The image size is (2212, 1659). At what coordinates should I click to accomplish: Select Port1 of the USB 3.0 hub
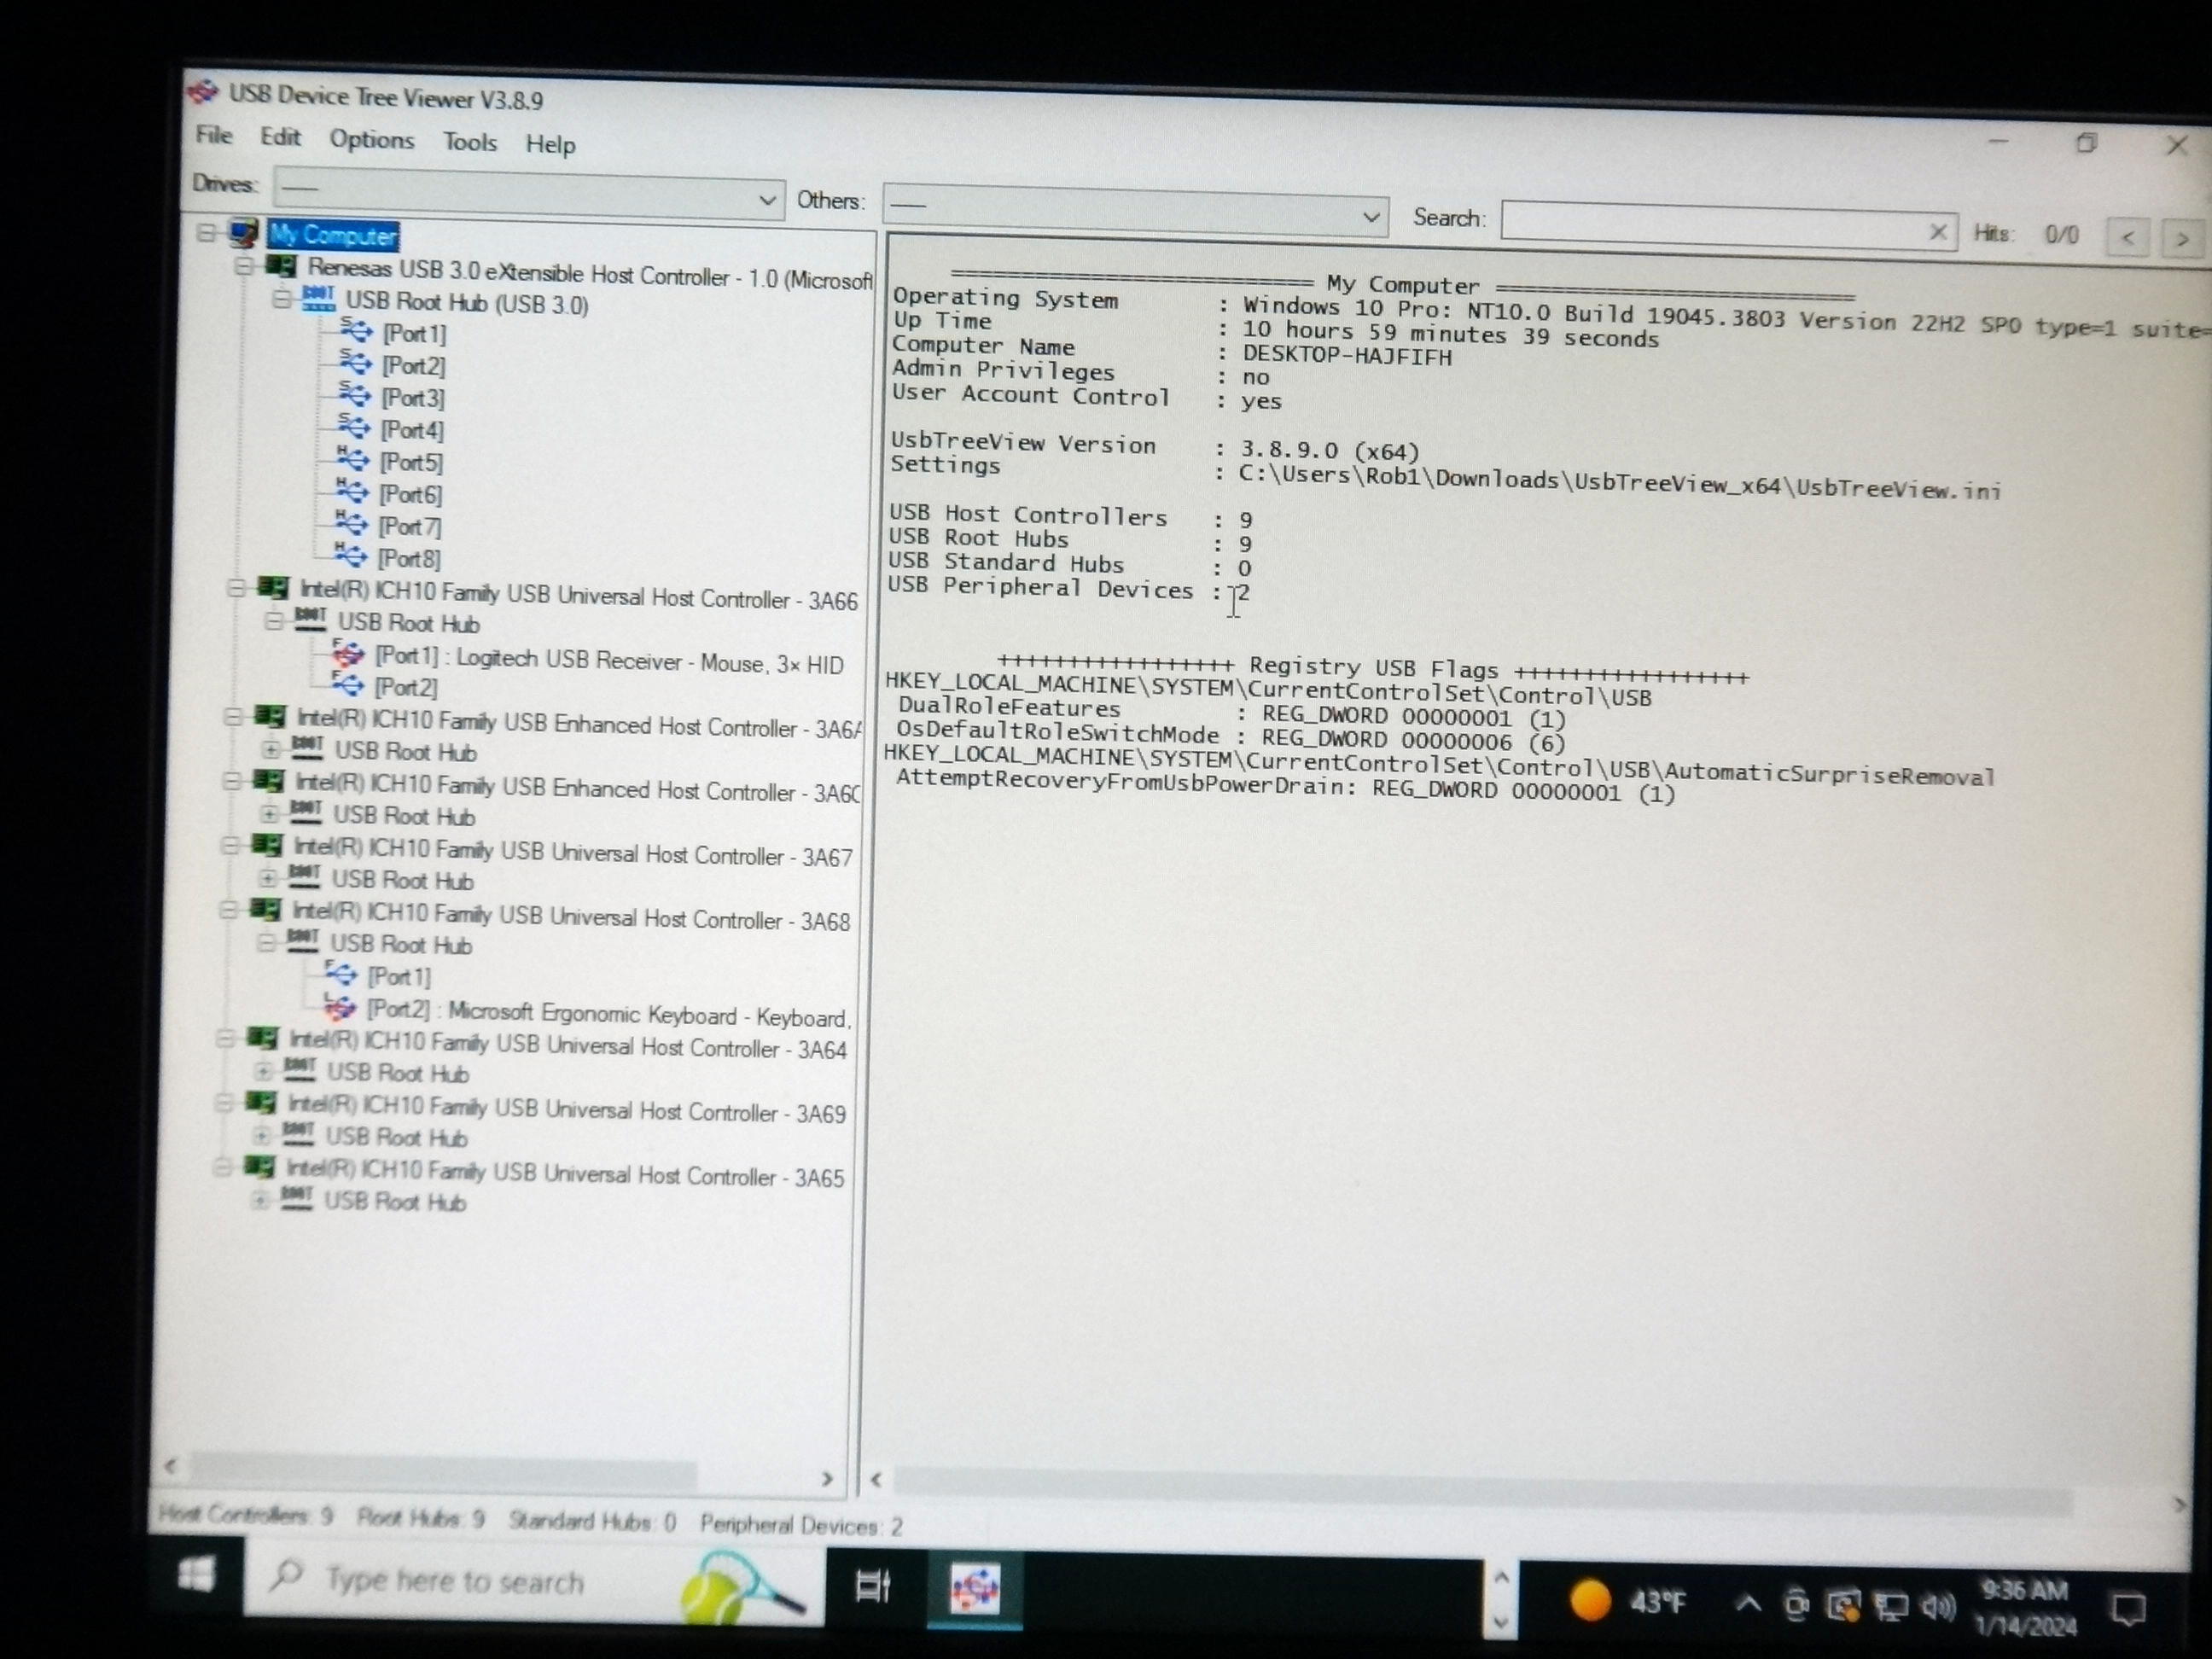click(414, 333)
